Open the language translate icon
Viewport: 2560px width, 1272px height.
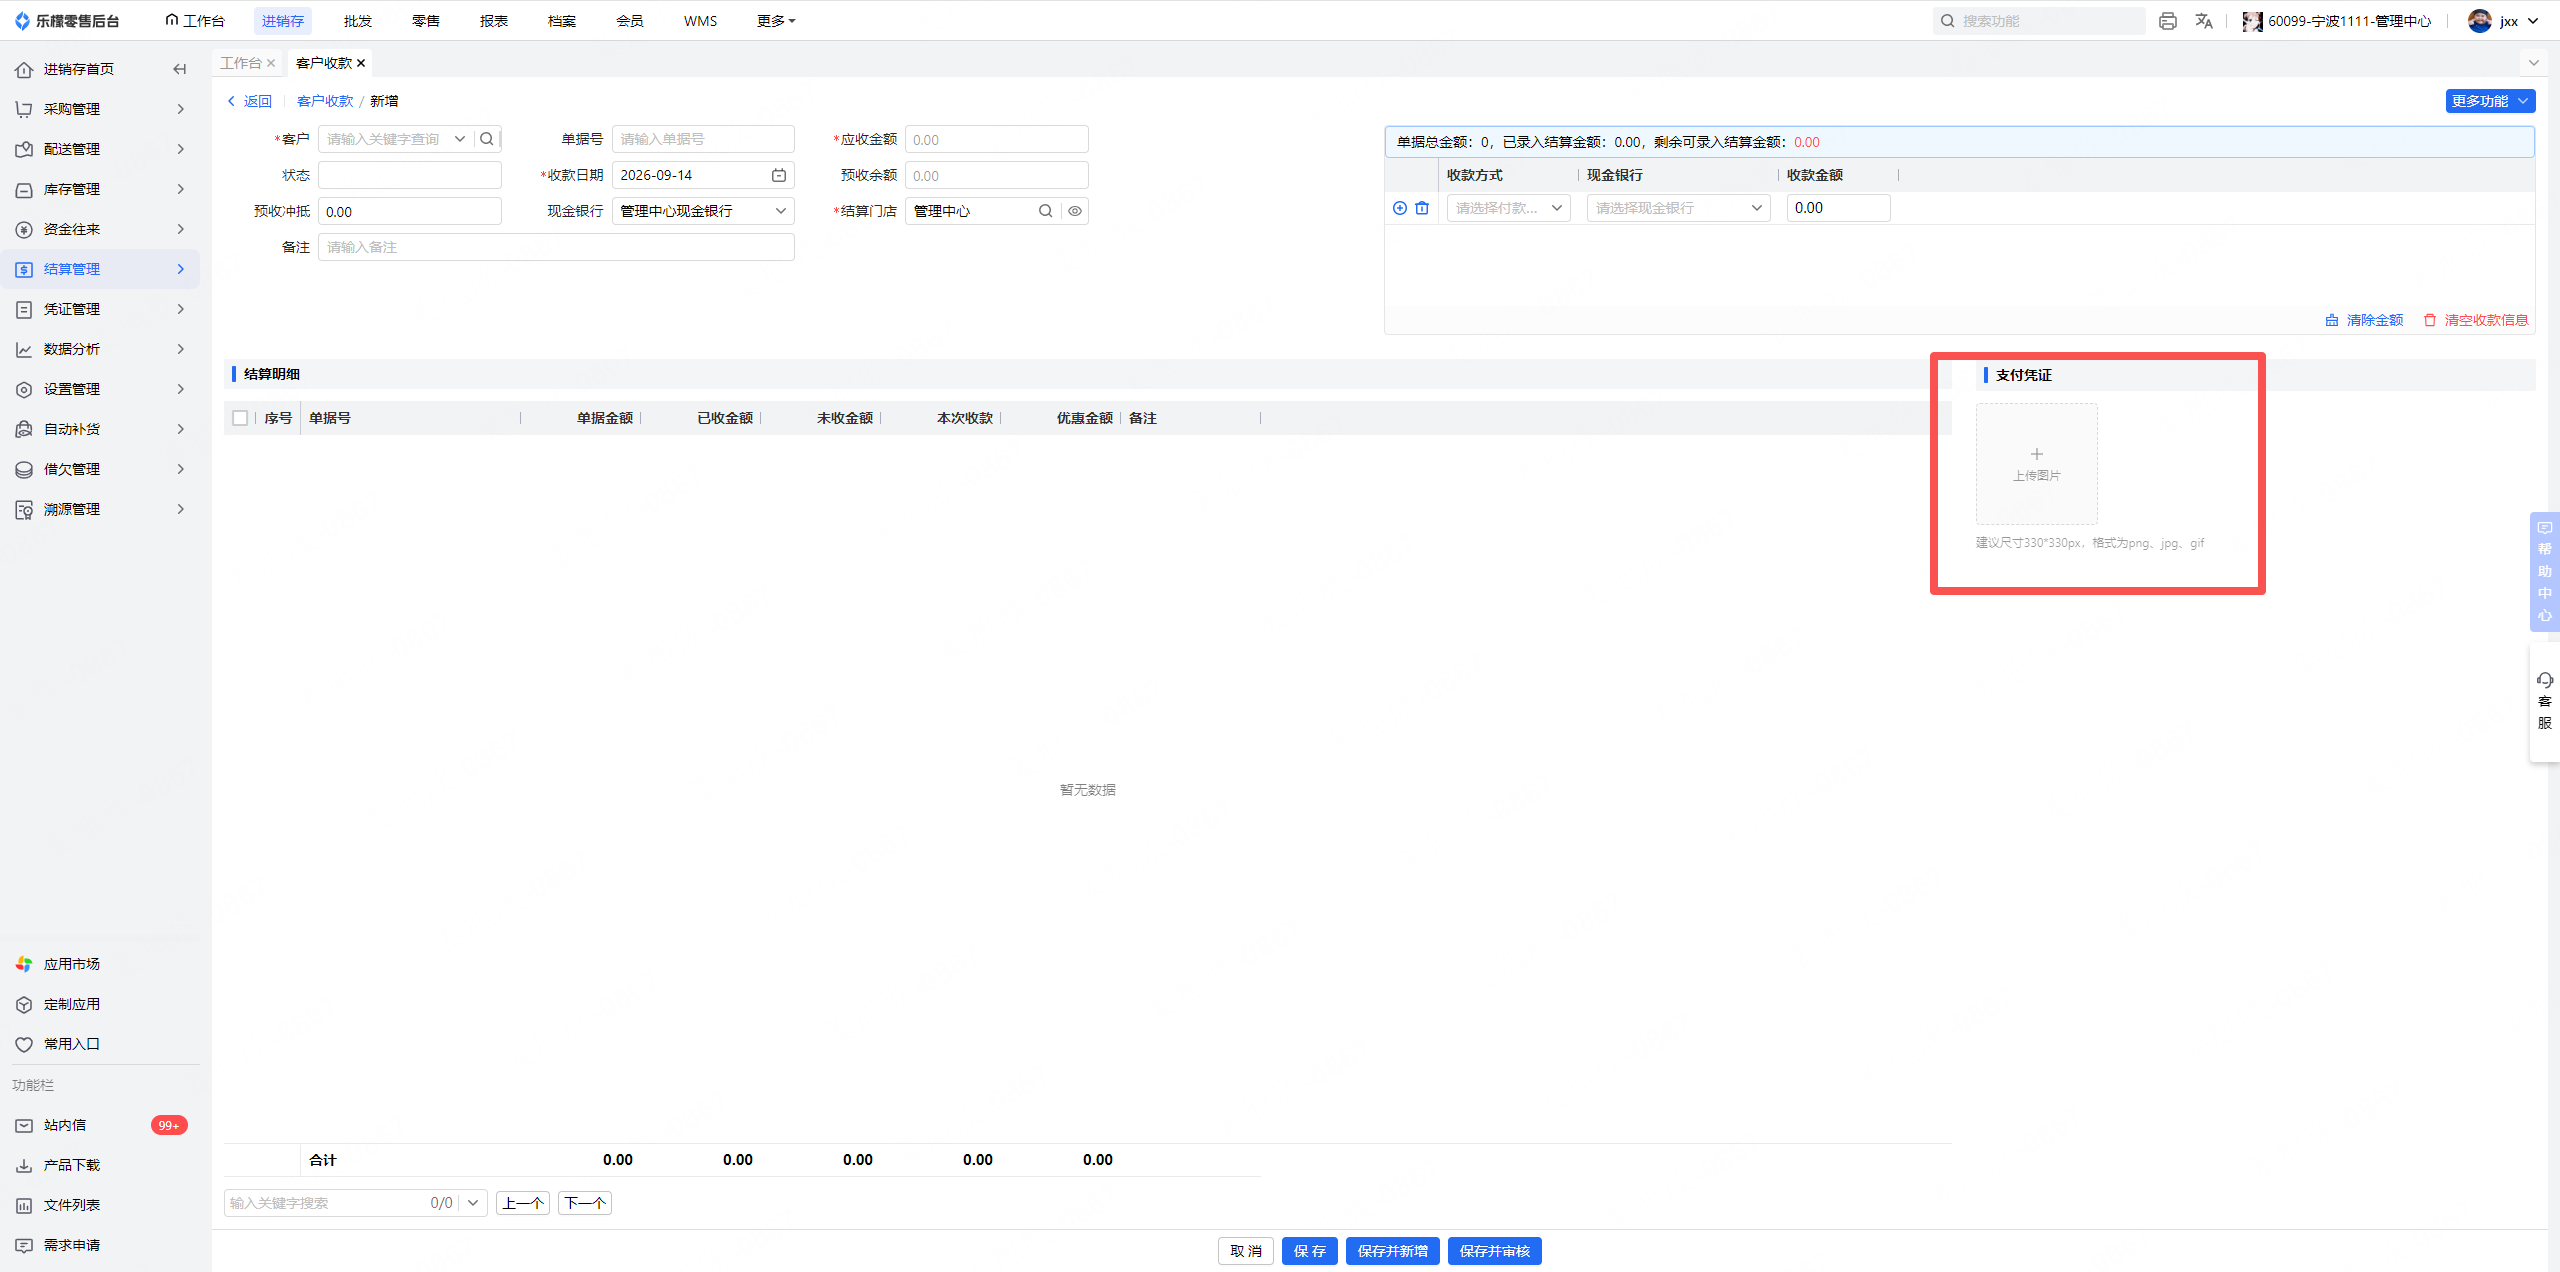click(x=2204, y=21)
